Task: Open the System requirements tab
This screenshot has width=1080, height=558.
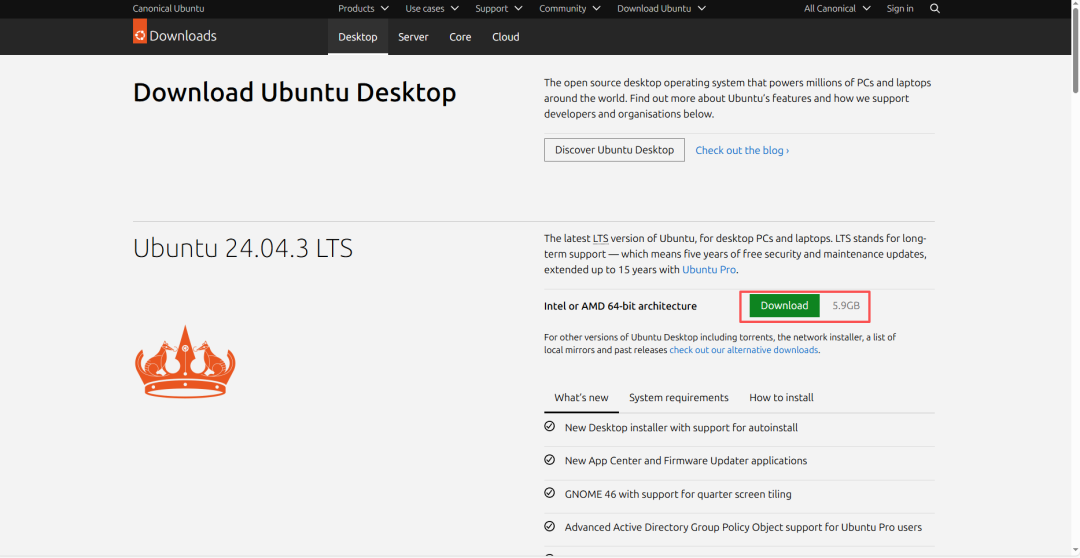Action: click(678, 398)
